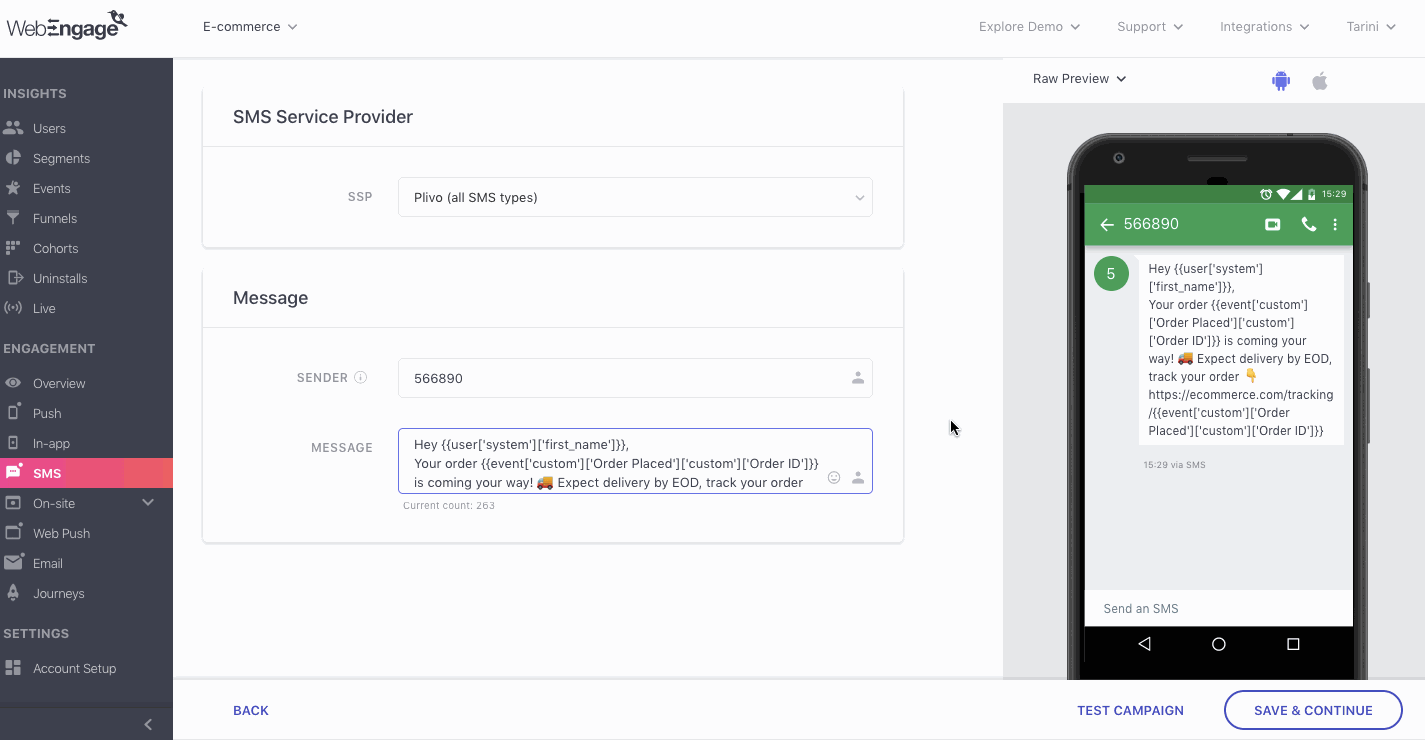Image resolution: width=1425 pixels, height=740 pixels.
Task: Click the green 5 avatar in preview
Action: (1111, 273)
